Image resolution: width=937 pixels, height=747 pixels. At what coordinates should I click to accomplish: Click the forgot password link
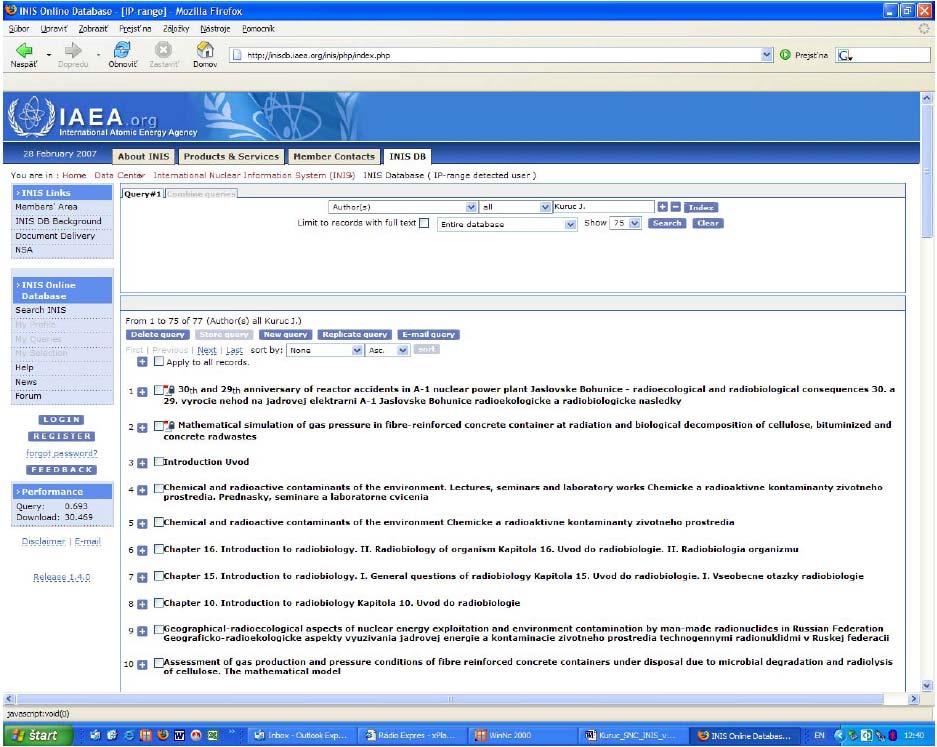[x=62, y=454]
